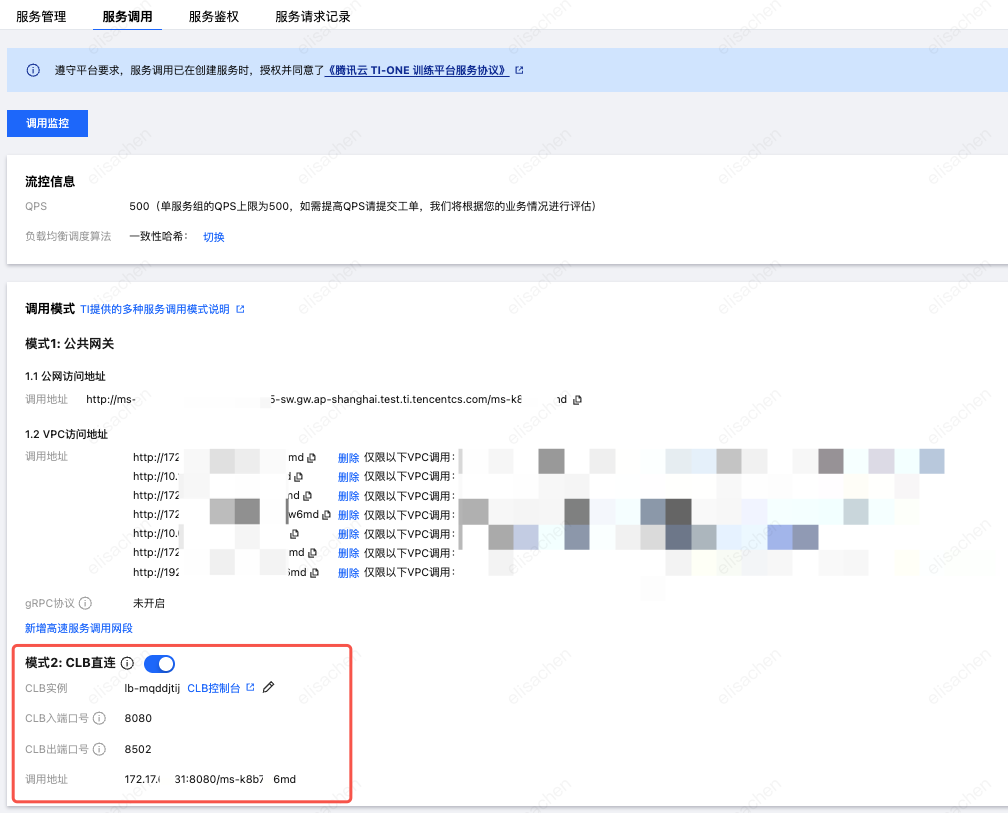
Task: Click the pencil edit icon for CLB实例
Action: click(269, 688)
